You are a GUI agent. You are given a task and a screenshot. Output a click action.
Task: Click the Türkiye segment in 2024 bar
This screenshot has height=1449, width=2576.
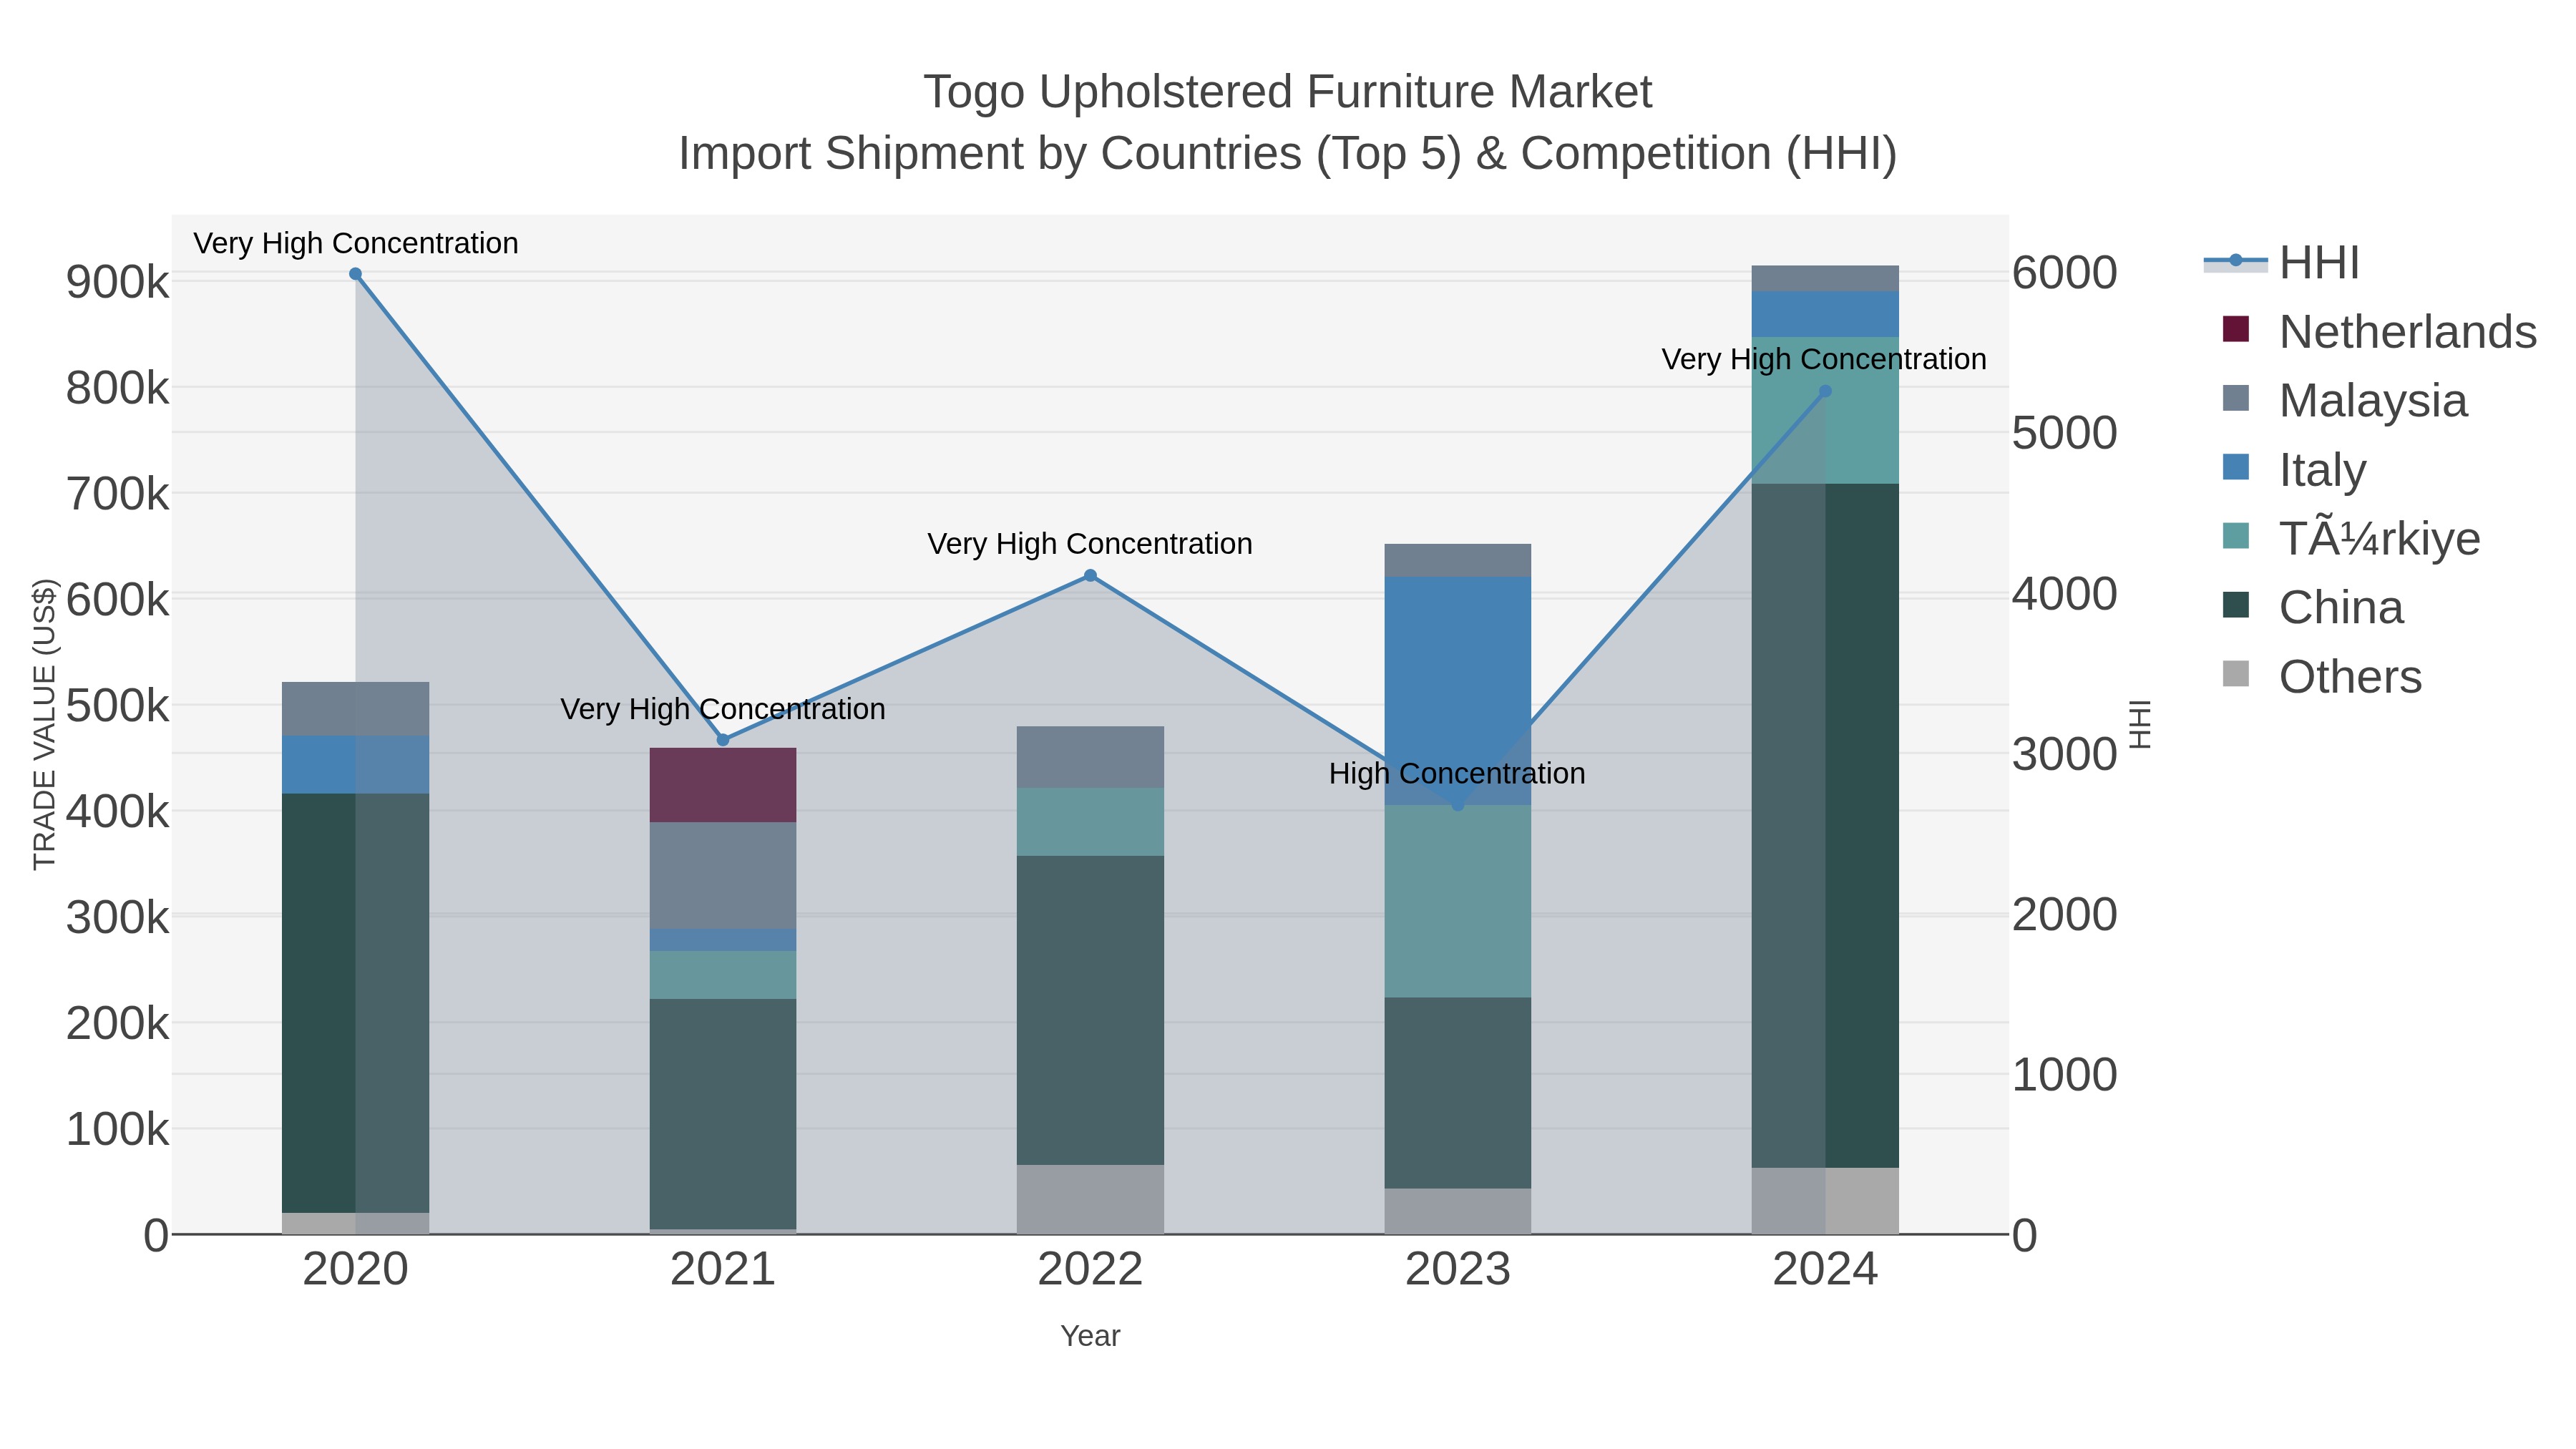(1825, 410)
